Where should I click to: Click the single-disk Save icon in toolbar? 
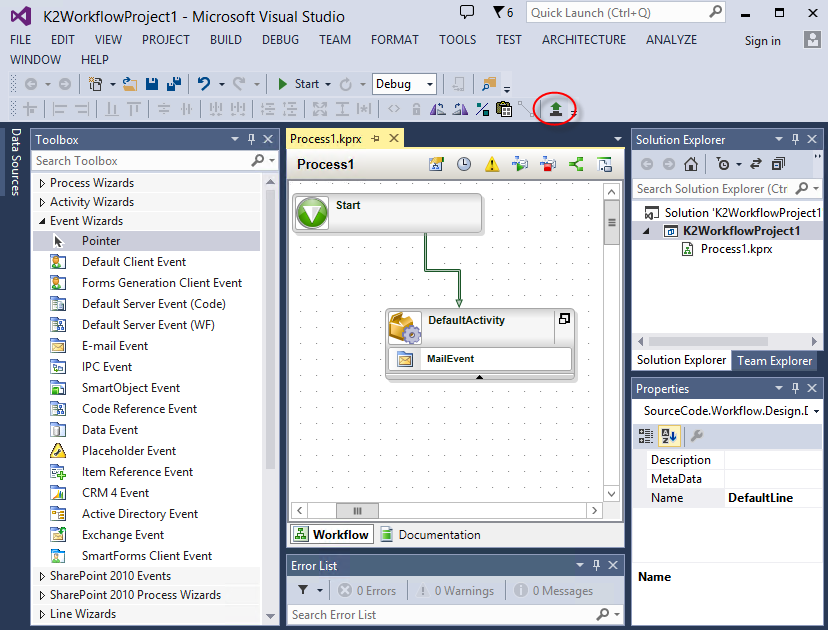coord(152,84)
